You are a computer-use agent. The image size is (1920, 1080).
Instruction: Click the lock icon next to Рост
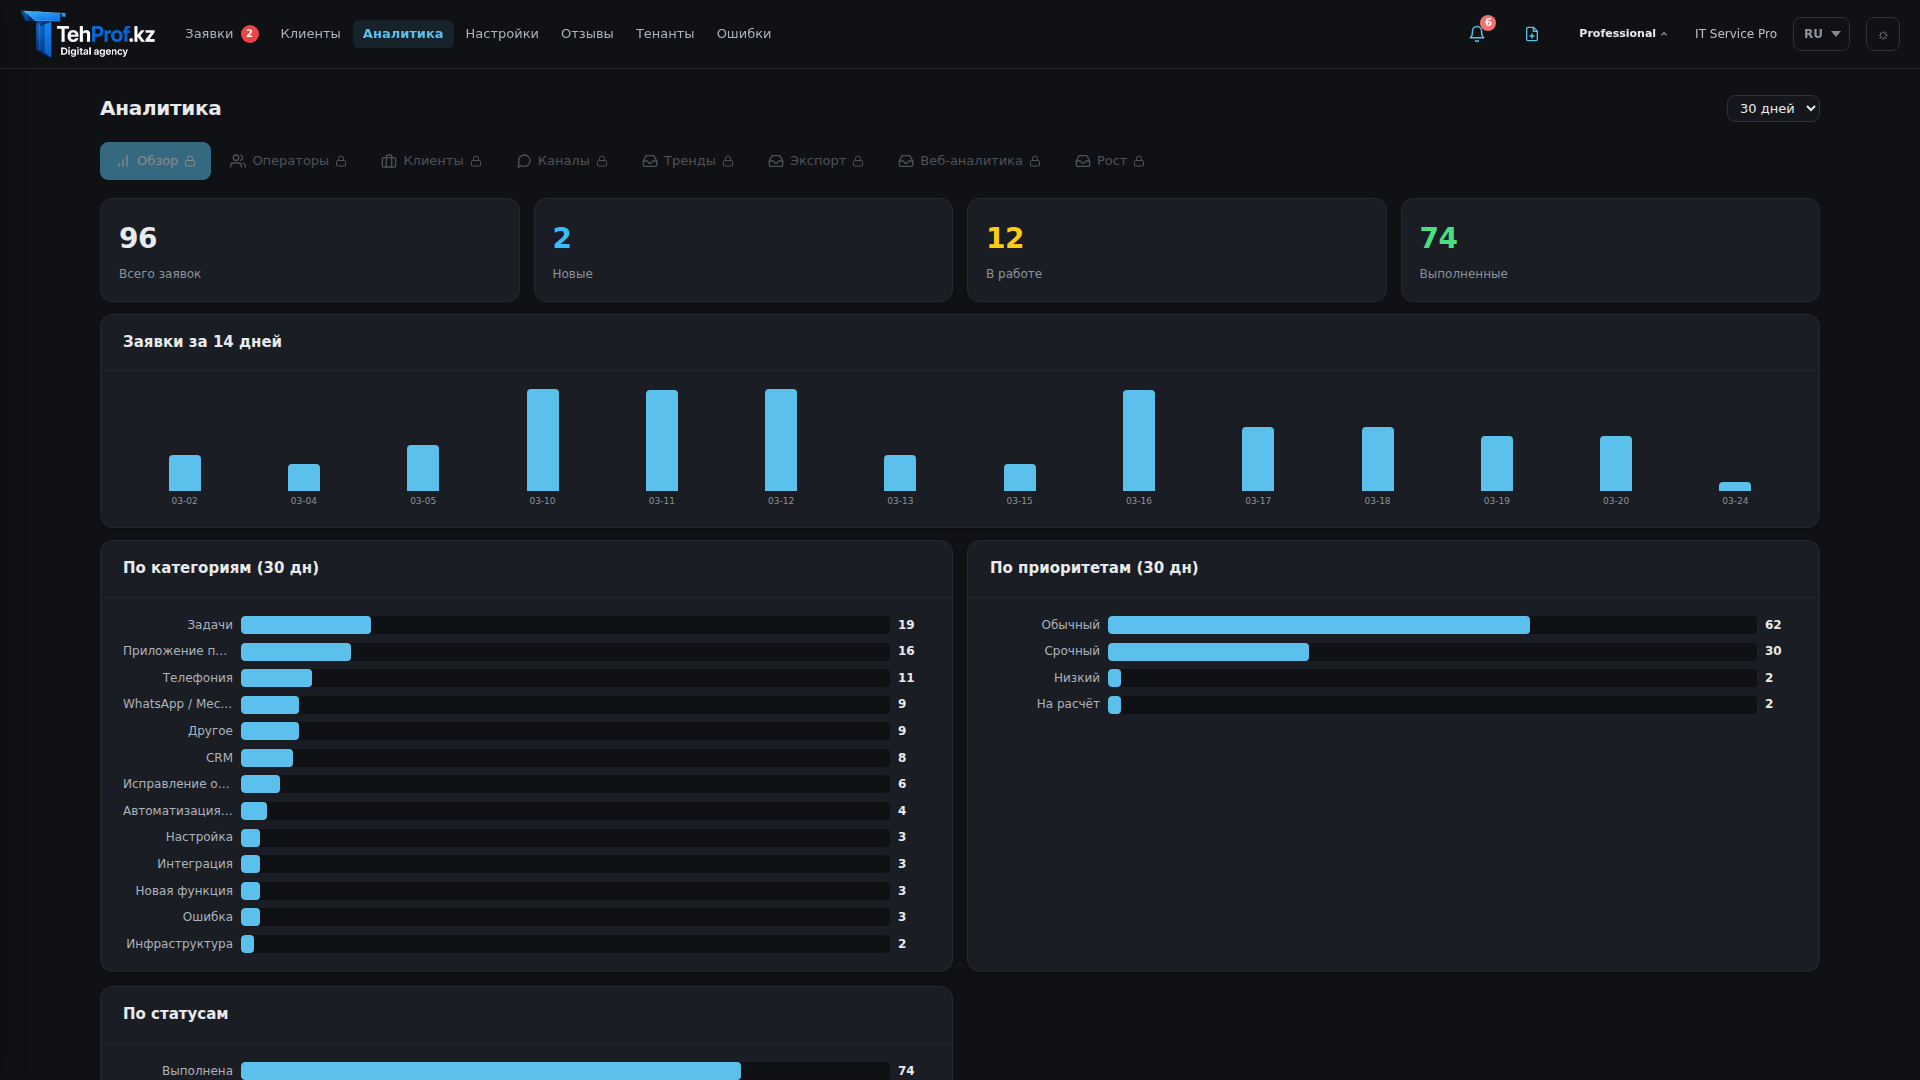coord(1139,161)
